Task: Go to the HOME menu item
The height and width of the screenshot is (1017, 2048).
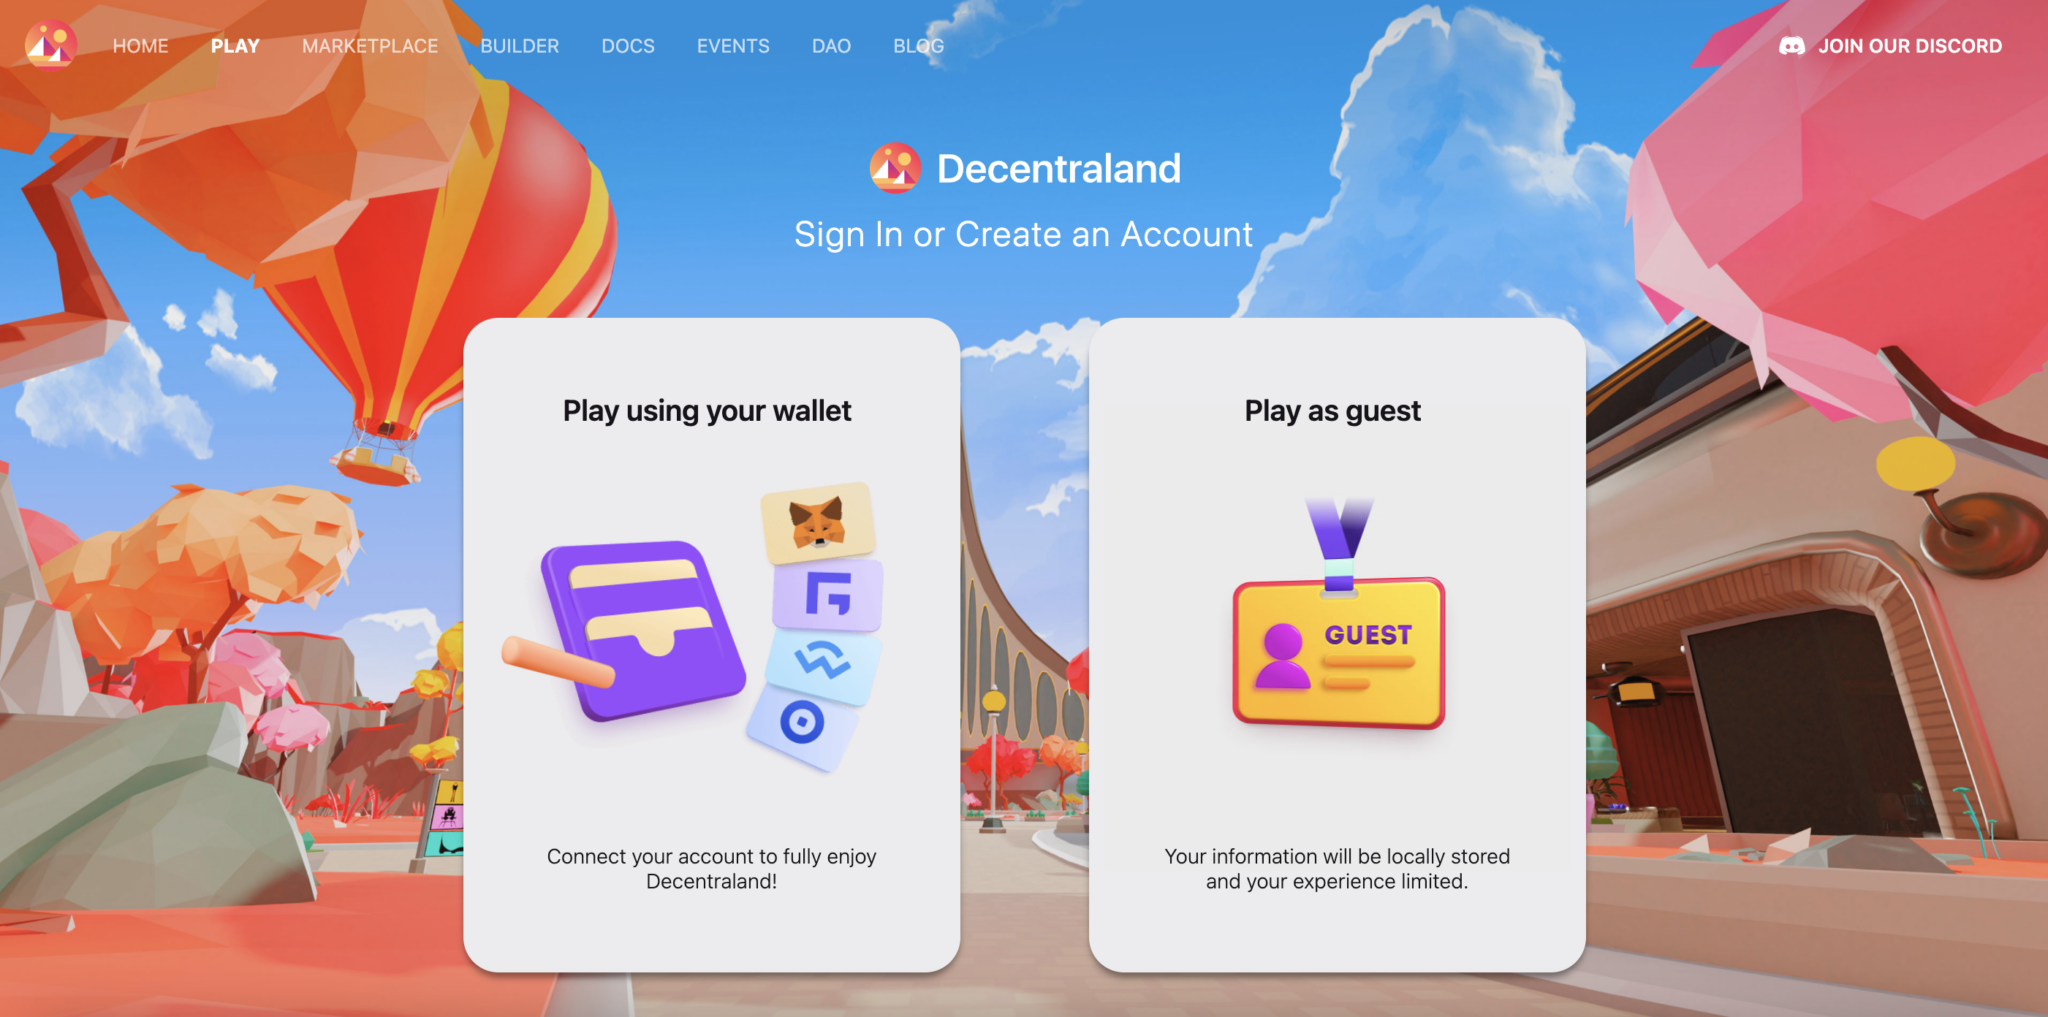Action: 140,46
